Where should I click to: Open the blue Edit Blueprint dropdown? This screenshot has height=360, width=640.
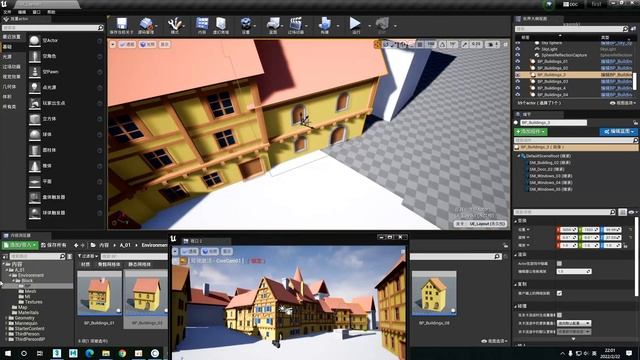point(618,132)
